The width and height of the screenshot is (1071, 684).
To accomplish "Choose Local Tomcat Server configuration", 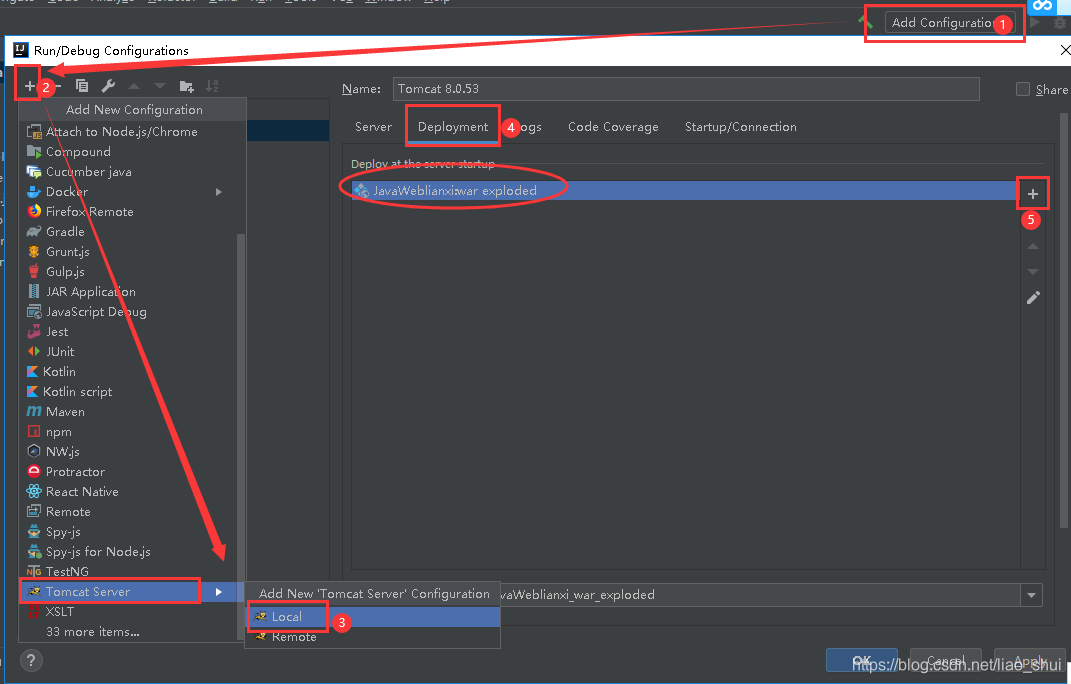I will pos(373,617).
